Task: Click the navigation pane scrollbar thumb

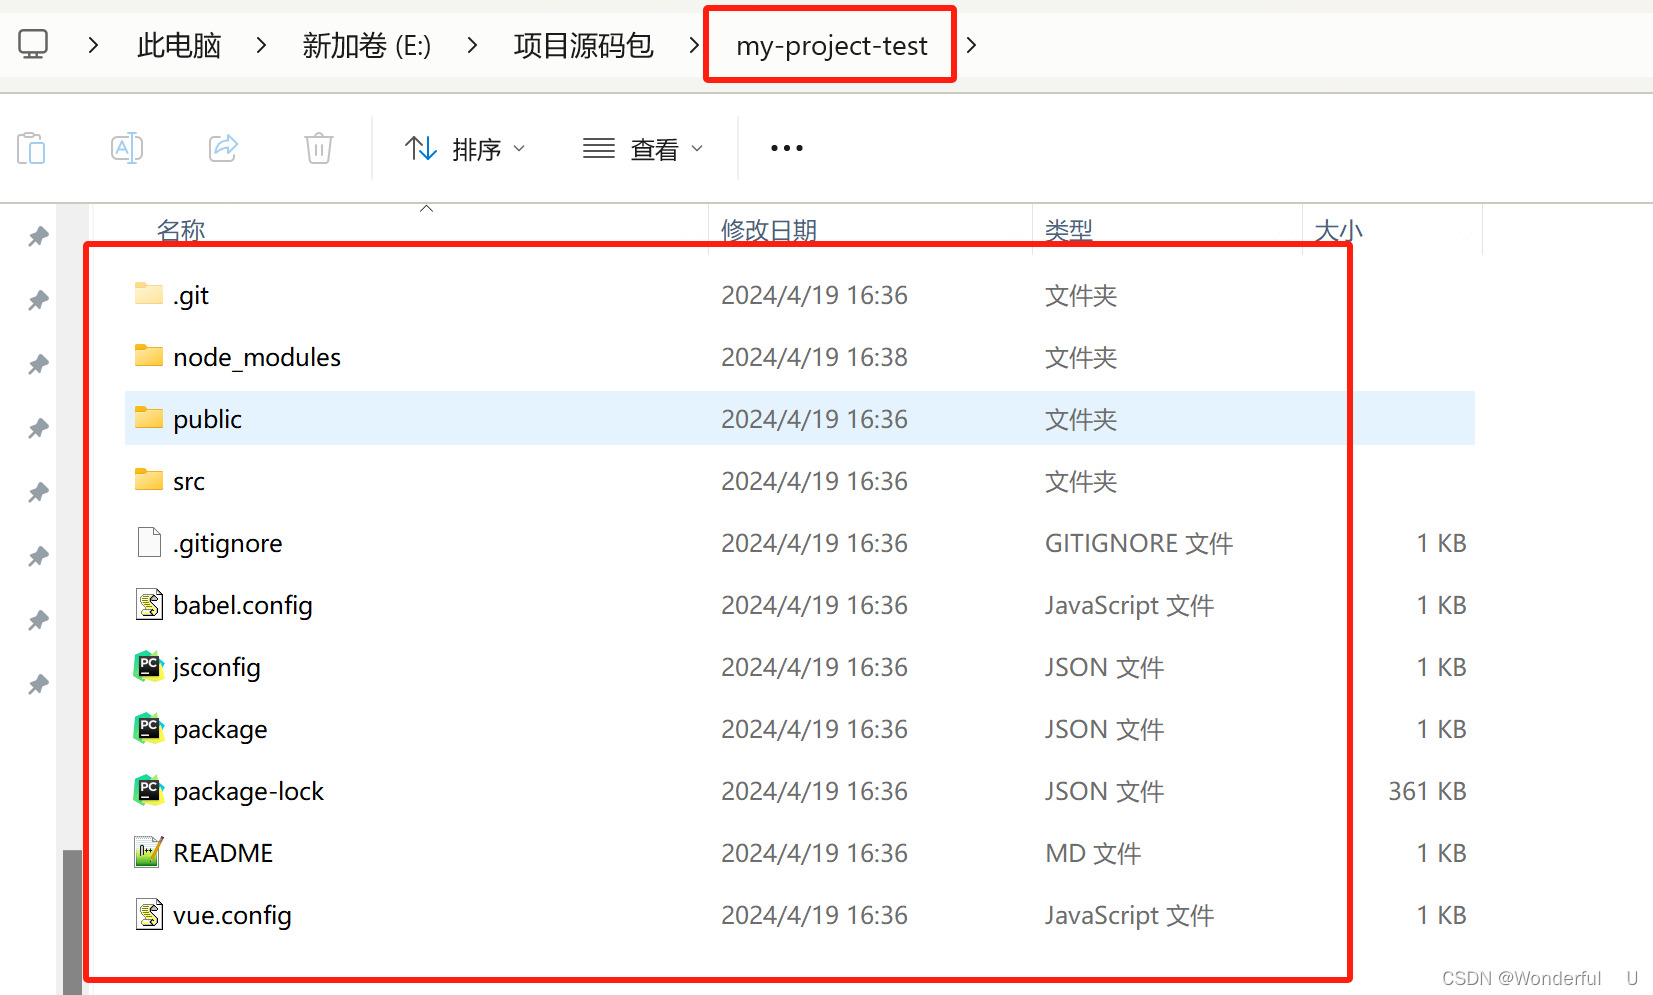Action: (x=72, y=921)
